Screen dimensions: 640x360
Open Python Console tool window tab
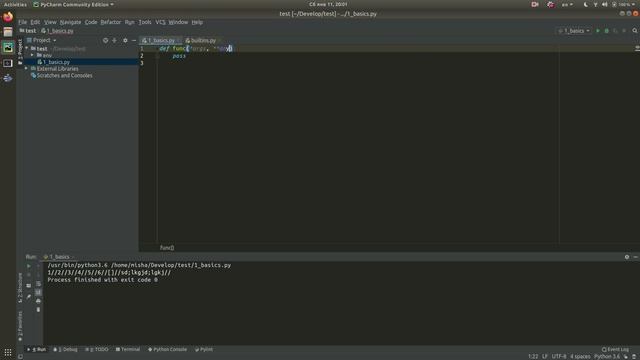167,349
